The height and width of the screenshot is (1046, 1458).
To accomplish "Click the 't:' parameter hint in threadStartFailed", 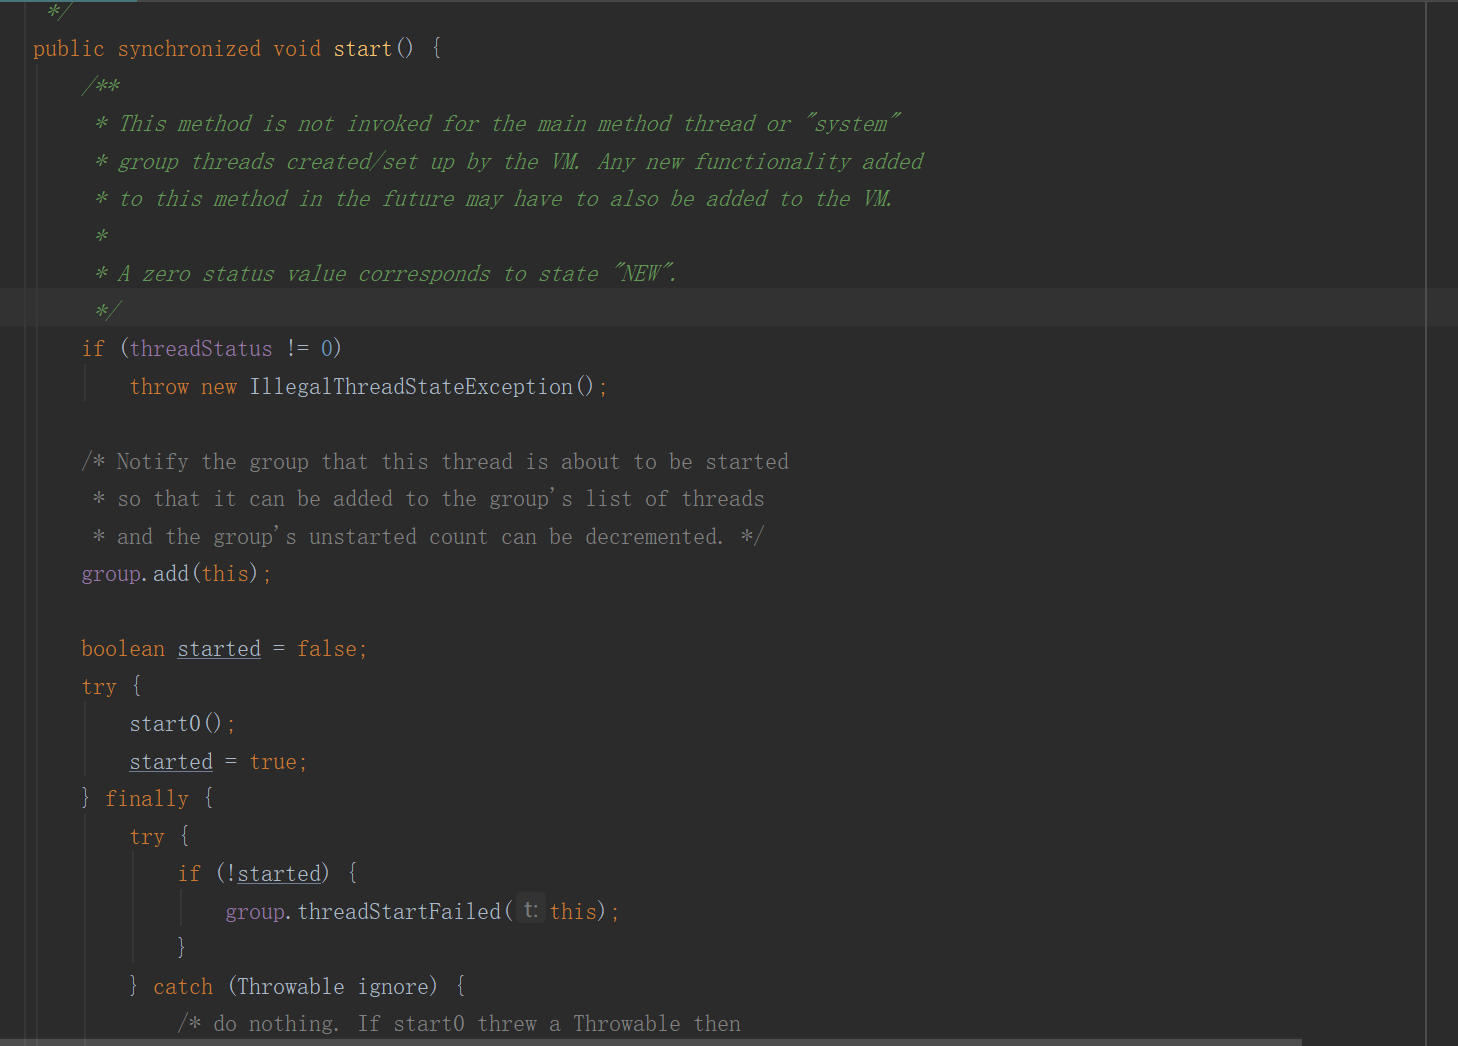I will click(531, 910).
